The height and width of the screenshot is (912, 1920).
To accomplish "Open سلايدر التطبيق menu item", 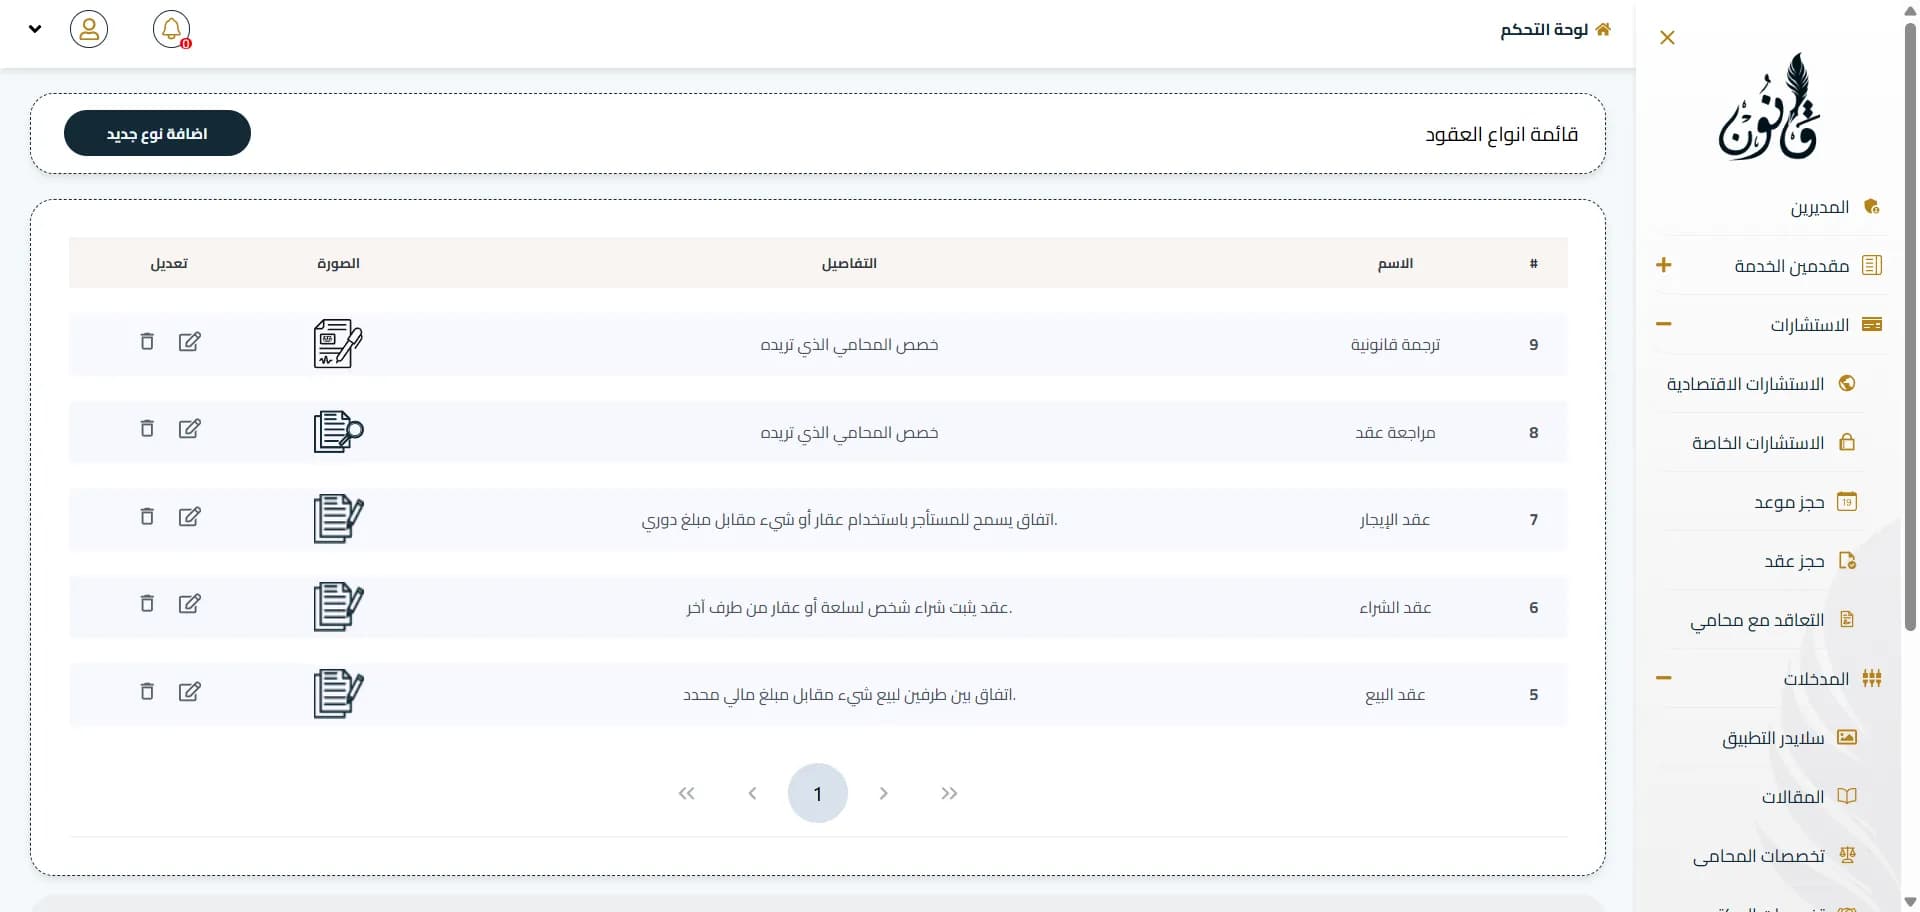I will [x=1773, y=738].
